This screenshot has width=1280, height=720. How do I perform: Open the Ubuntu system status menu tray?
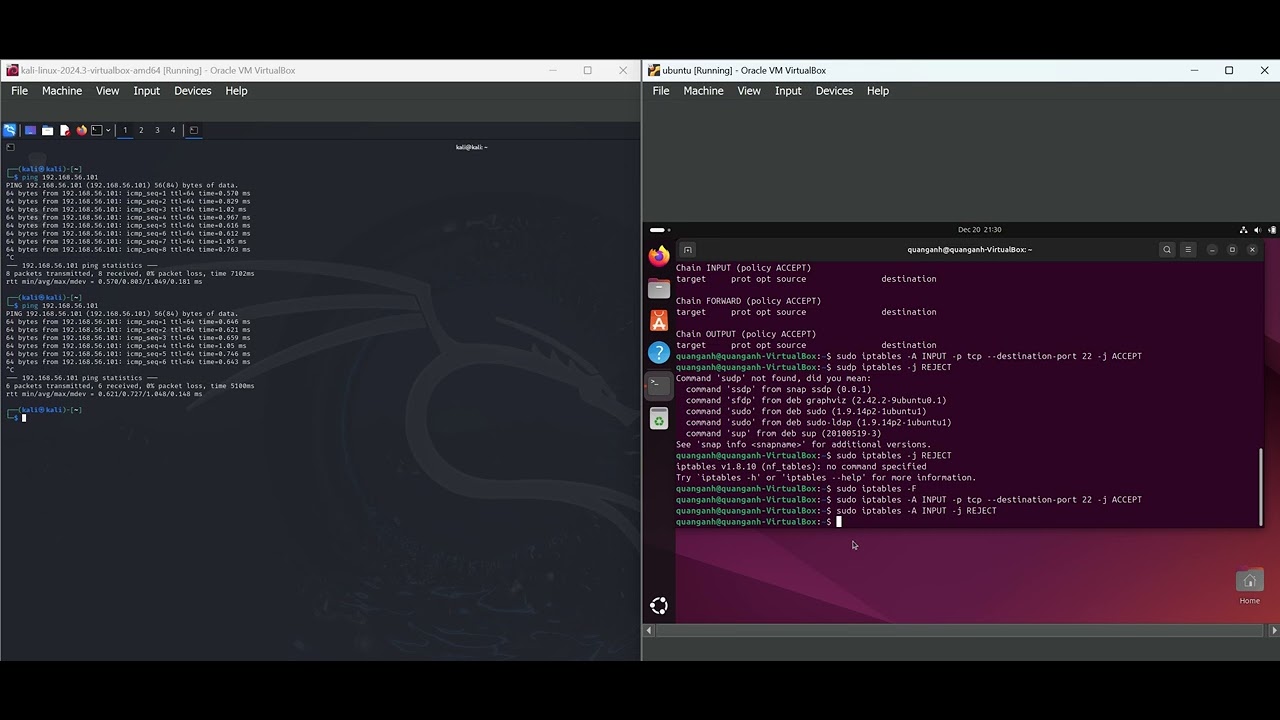coord(1257,230)
